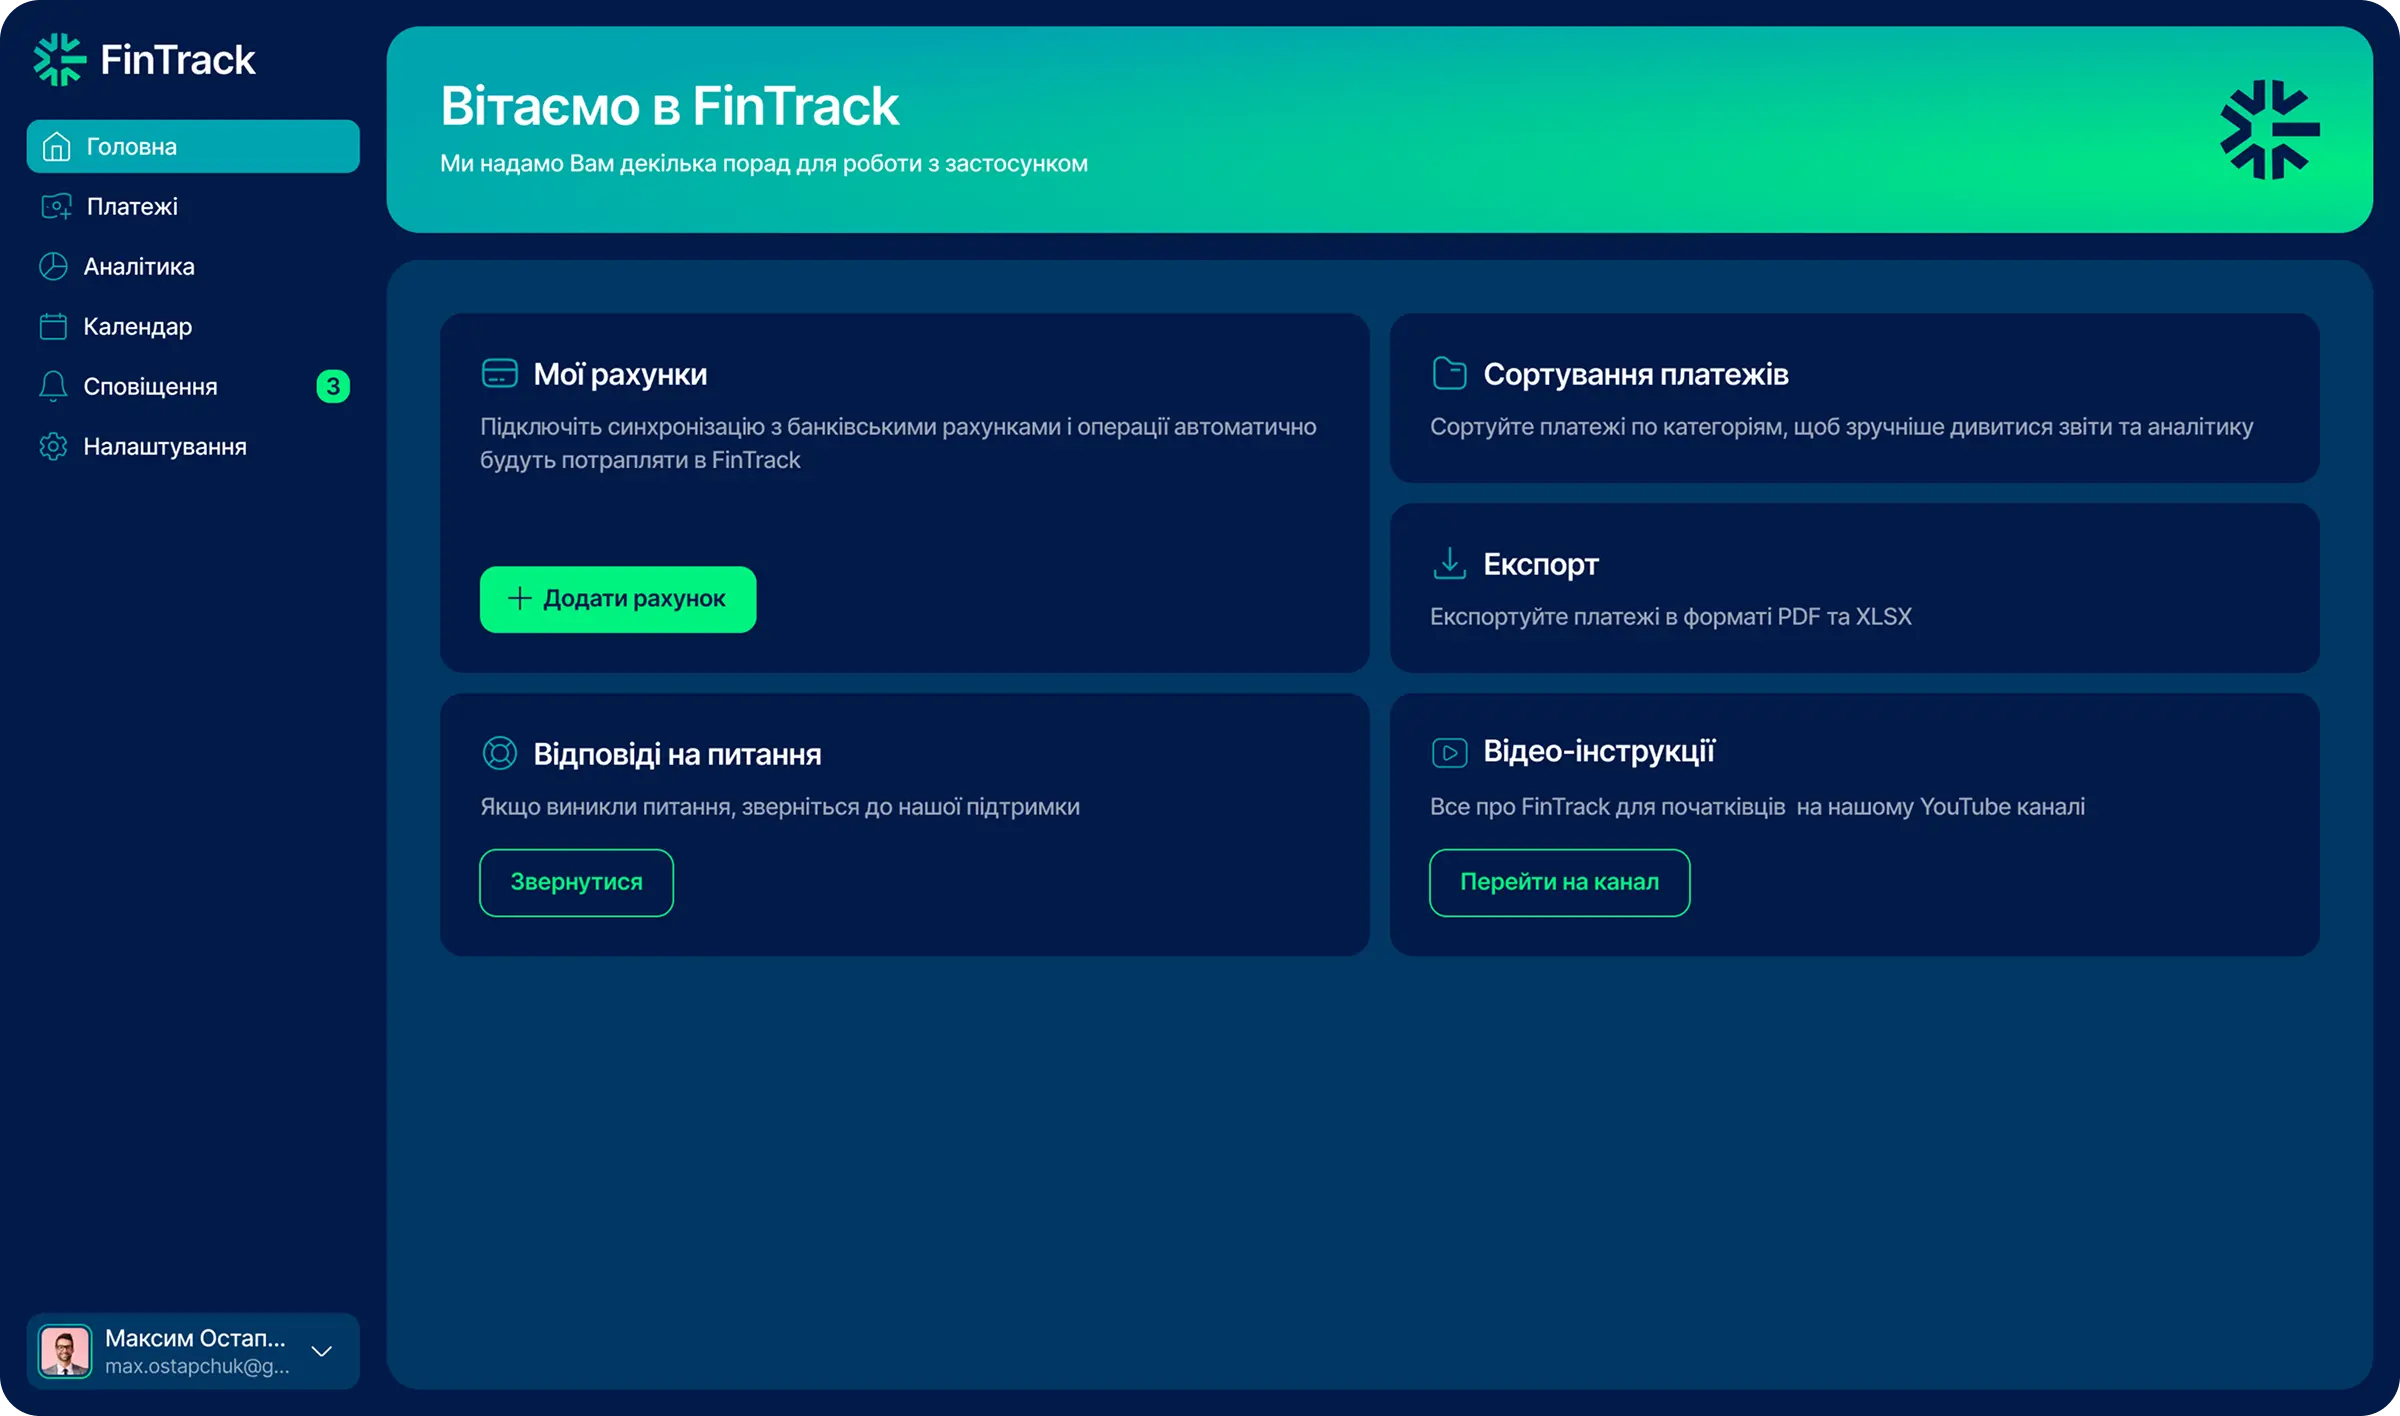This screenshot has width=2400, height=1416.
Task: Click the card icon in Мої рахунки
Action: pyautogui.click(x=500, y=374)
